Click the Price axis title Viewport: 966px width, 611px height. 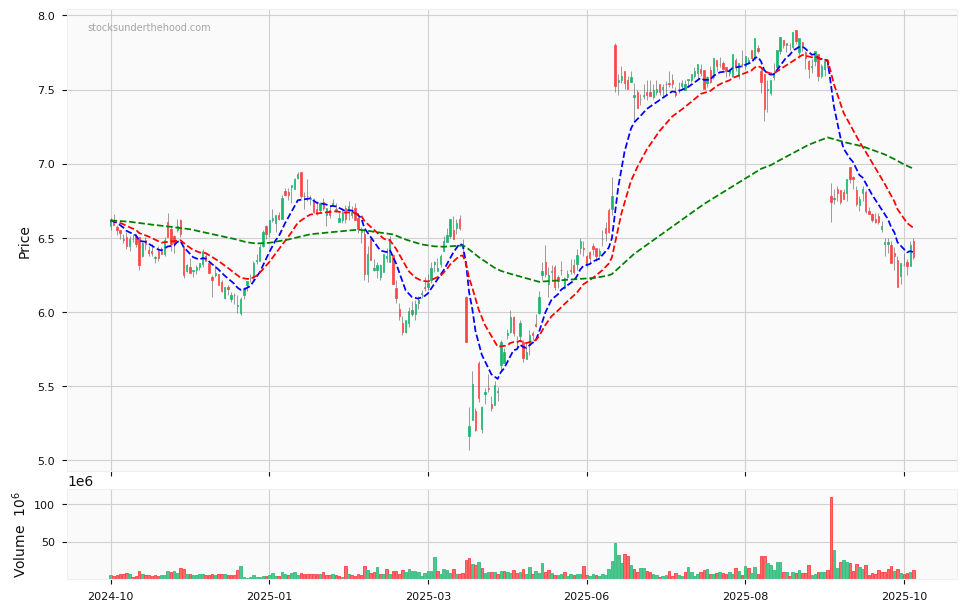tap(24, 242)
